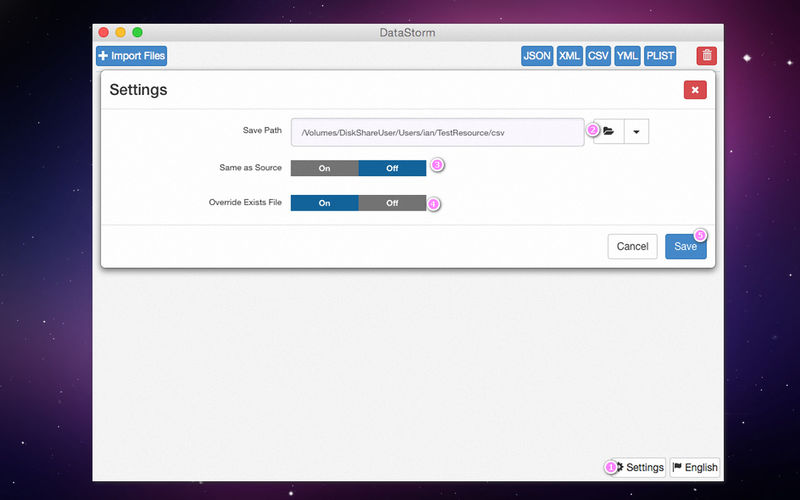Expand the Save Path dropdown arrow
This screenshot has height=500, width=800.
(636, 132)
